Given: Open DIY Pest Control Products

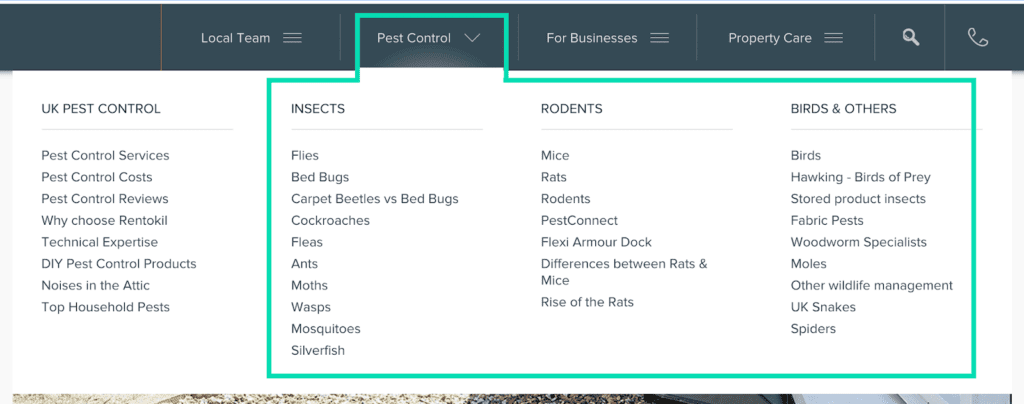Looking at the screenshot, I should point(119,264).
